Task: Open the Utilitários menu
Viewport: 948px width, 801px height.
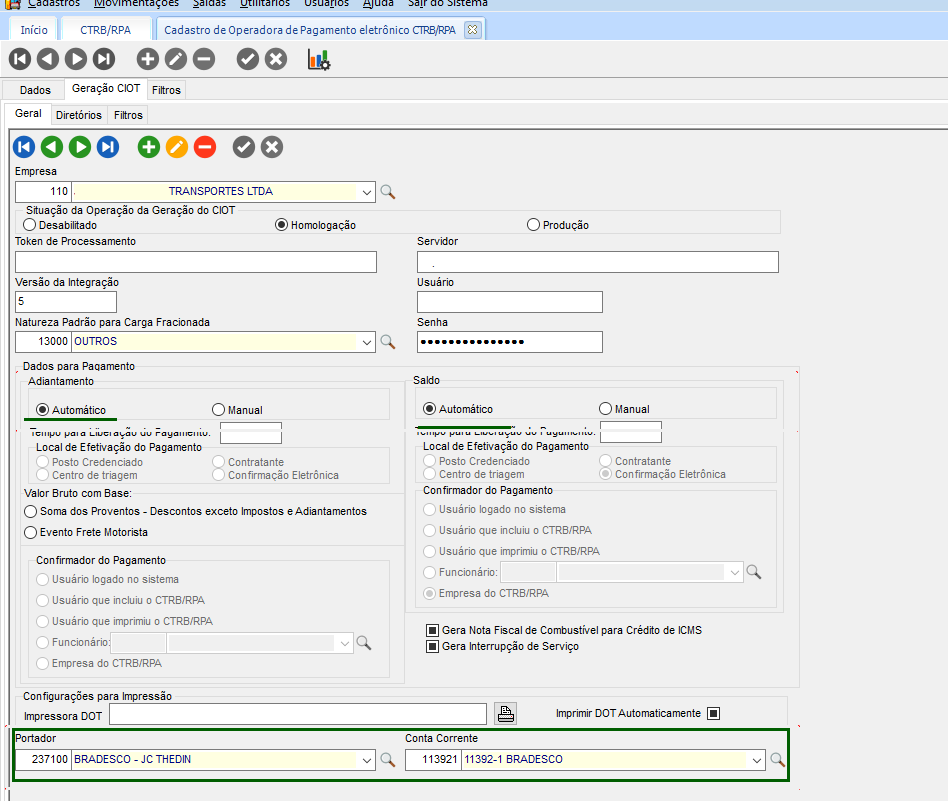Action: 266,3
